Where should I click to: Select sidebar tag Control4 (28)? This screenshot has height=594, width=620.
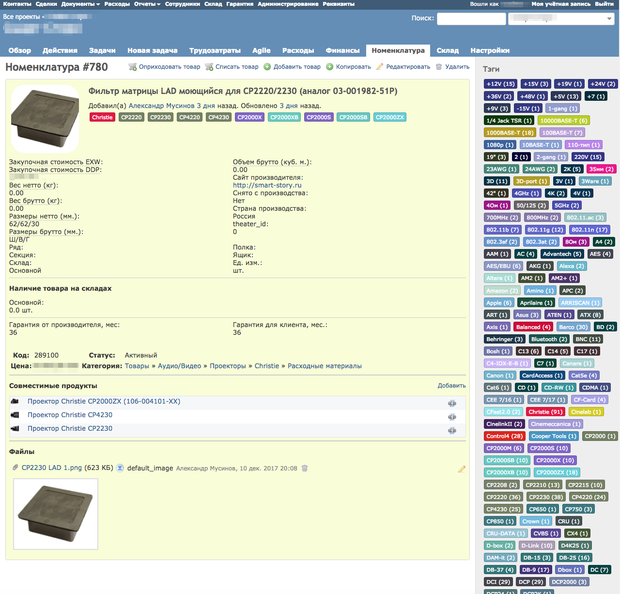pos(504,436)
